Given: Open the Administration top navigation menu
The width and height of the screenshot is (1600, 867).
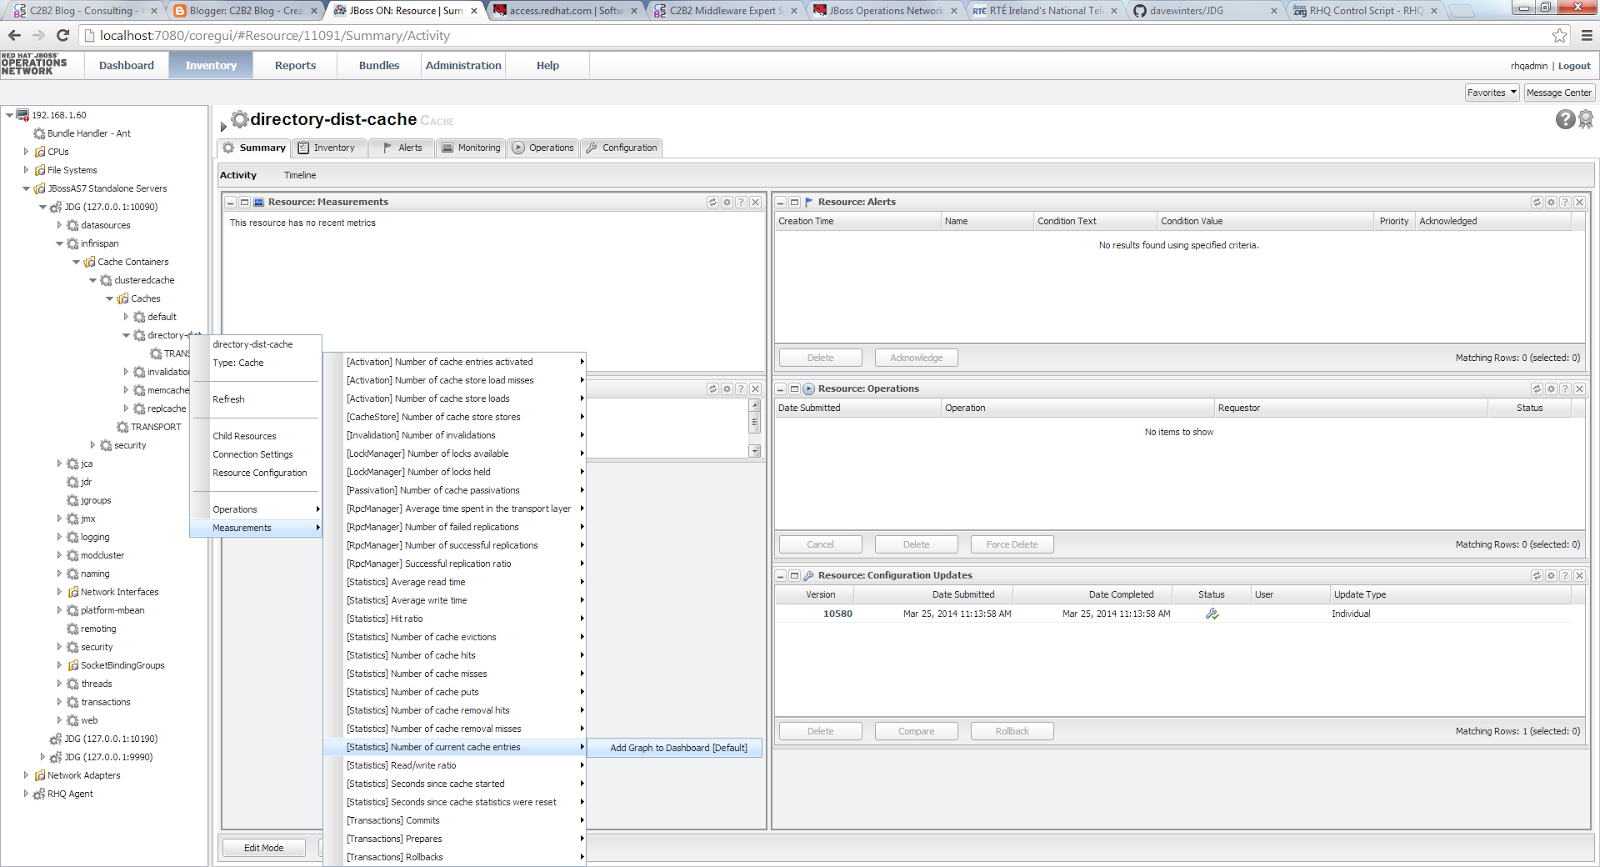Looking at the screenshot, I should (x=463, y=66).
